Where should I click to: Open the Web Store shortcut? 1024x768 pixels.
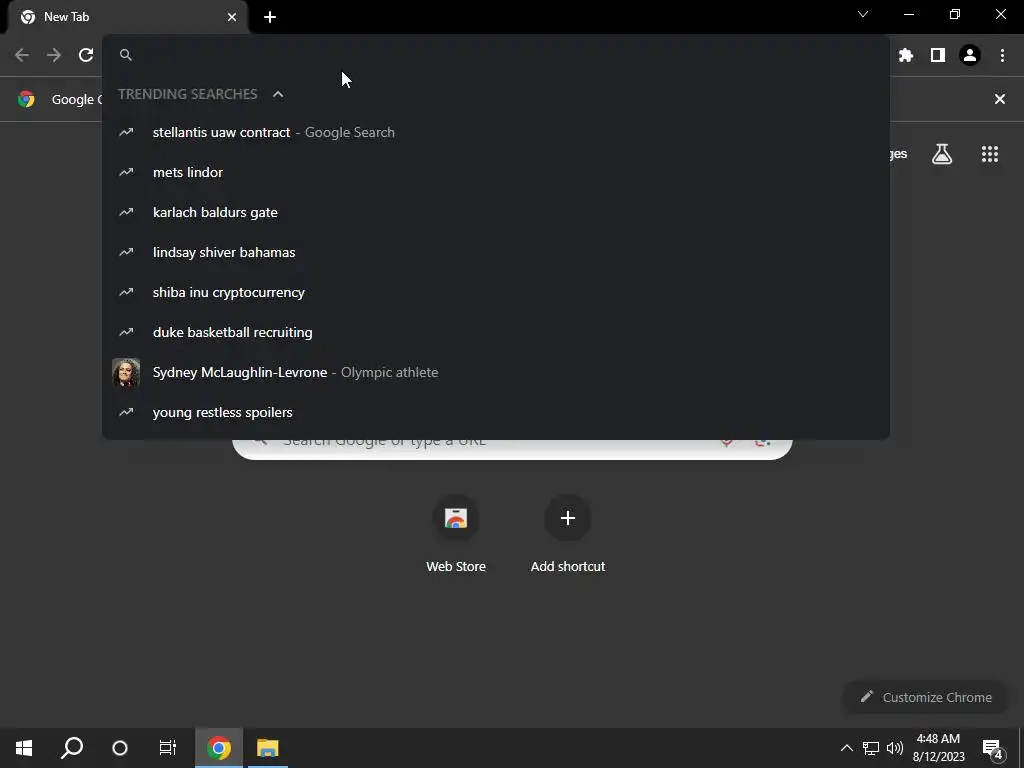pos(456,534)
